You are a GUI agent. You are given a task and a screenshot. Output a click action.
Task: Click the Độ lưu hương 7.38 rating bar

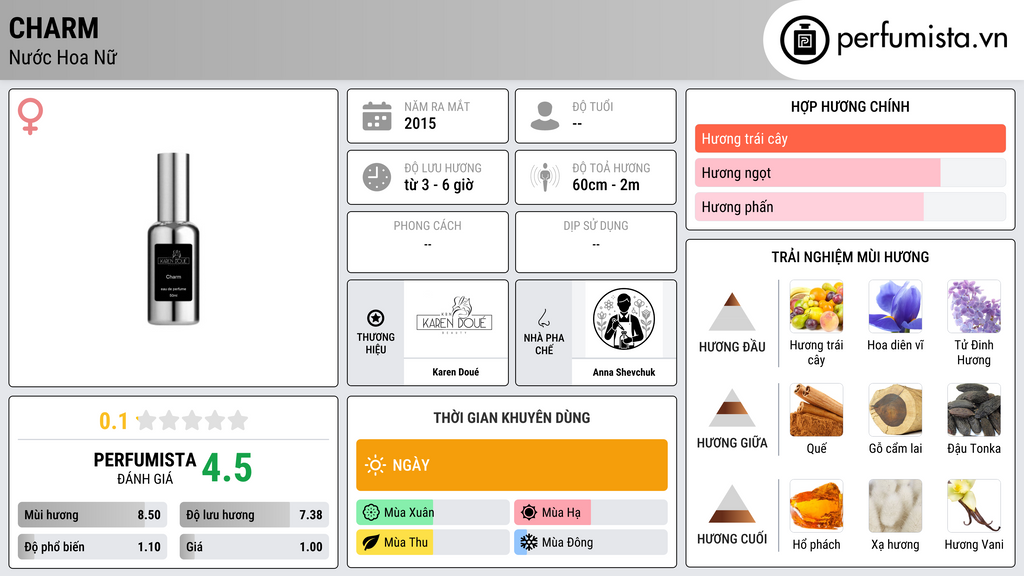(x=254, y=515)
